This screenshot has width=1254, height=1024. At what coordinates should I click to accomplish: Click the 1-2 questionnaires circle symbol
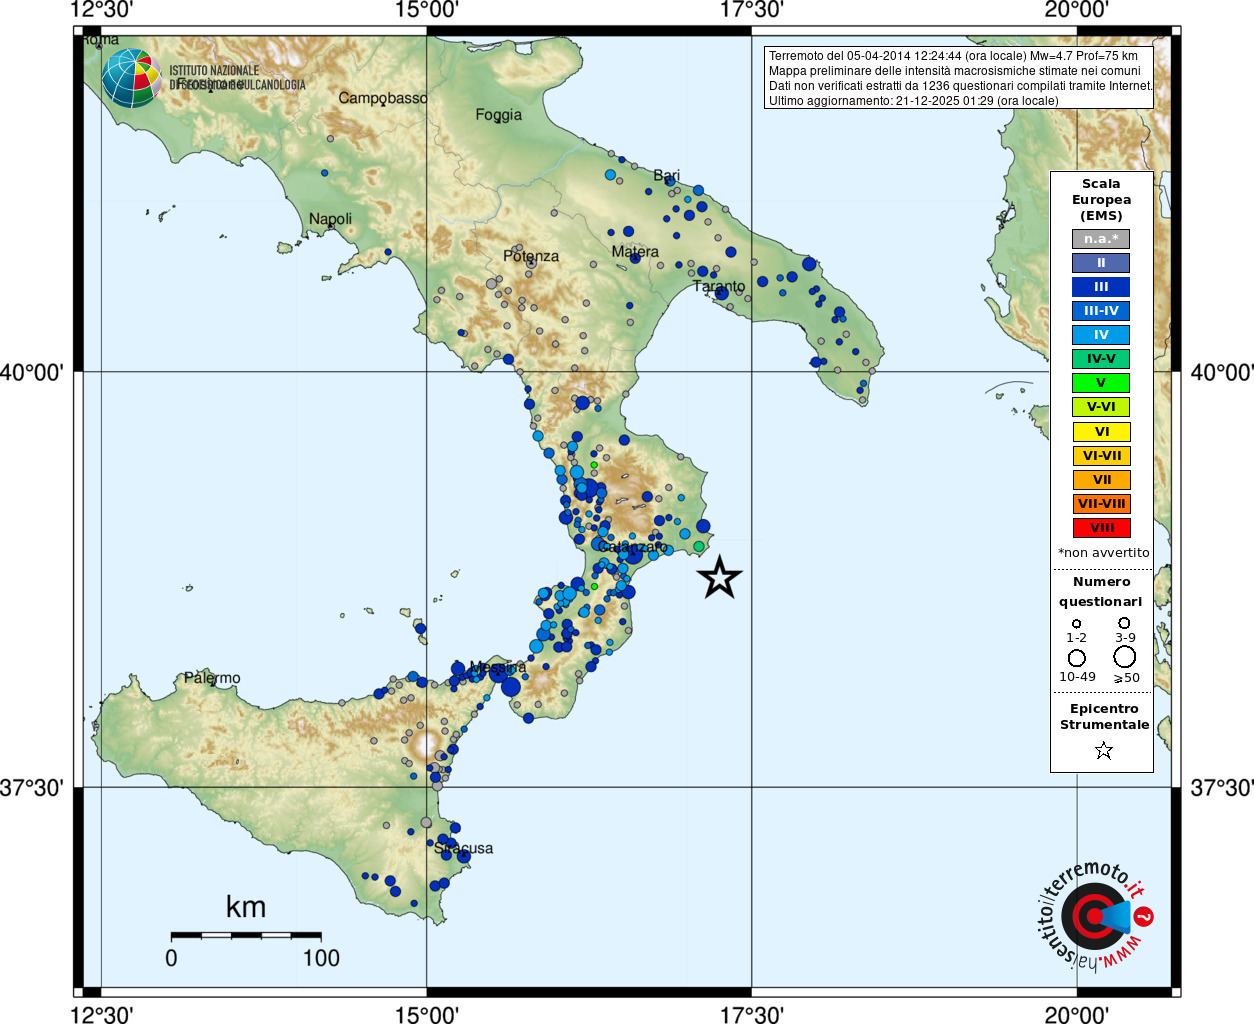point(1076,623)
